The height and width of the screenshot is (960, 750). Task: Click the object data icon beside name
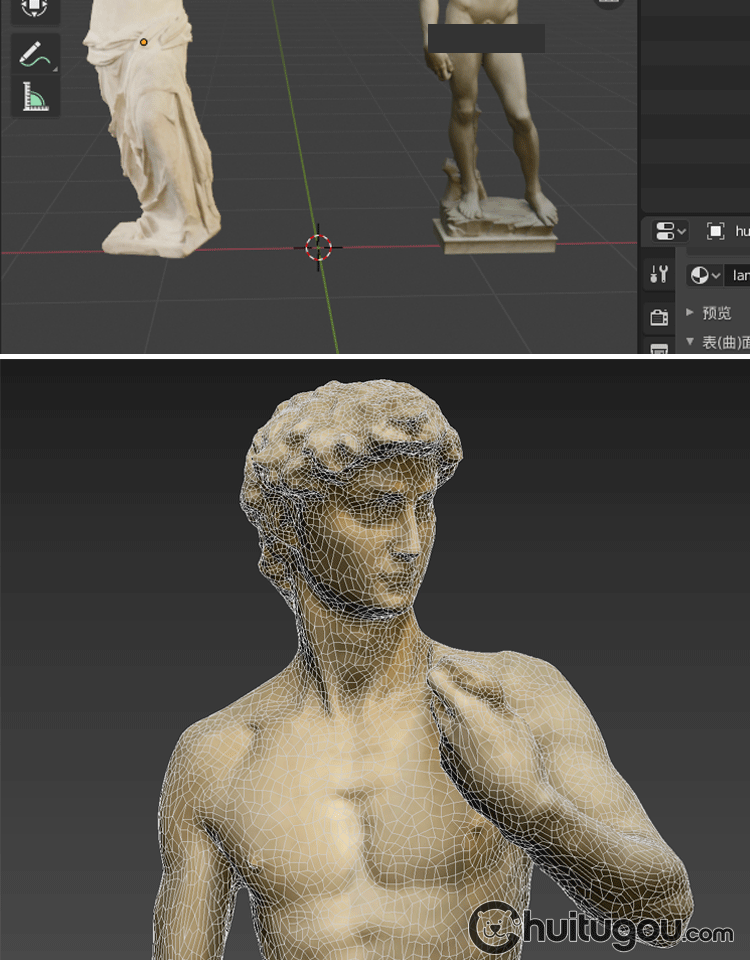coord(715,231)
